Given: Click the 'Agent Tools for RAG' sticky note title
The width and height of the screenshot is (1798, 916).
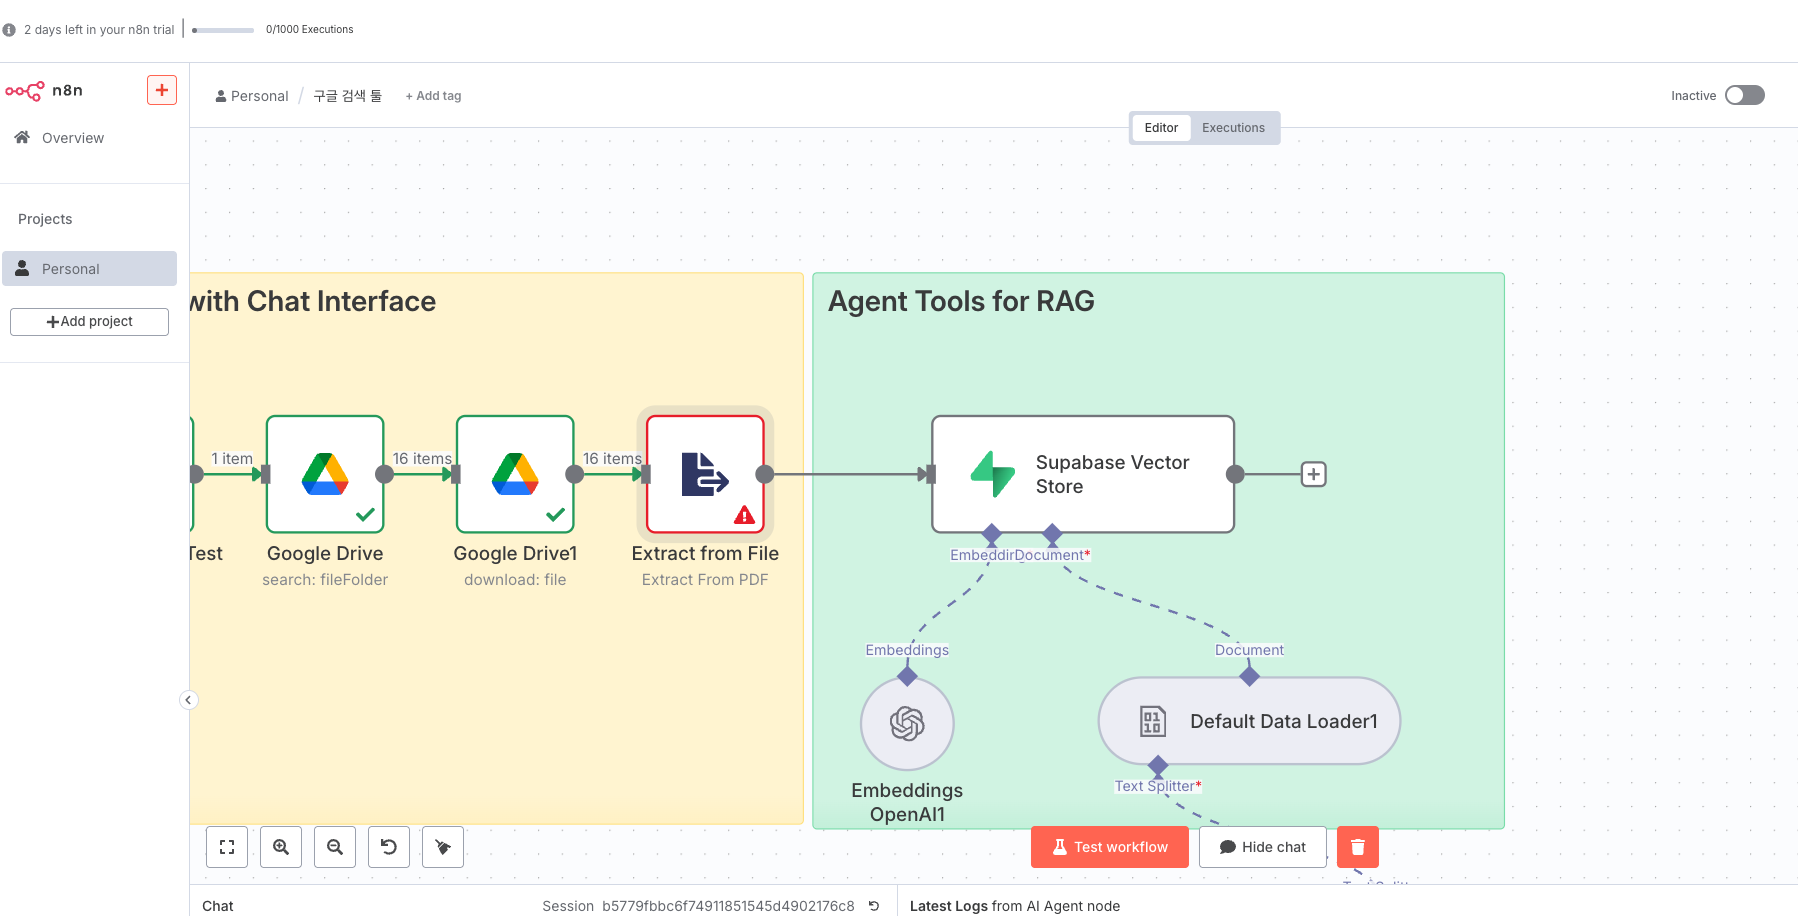Looking at the screenshot, I should [x=961, y=301].
